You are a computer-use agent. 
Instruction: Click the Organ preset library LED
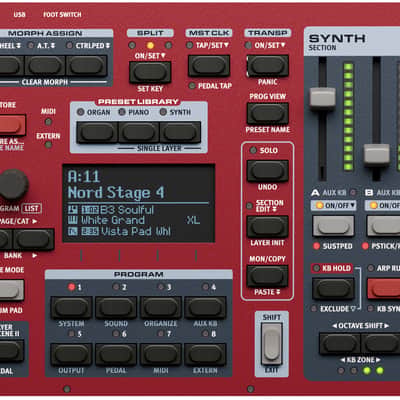tap(80, 112)
